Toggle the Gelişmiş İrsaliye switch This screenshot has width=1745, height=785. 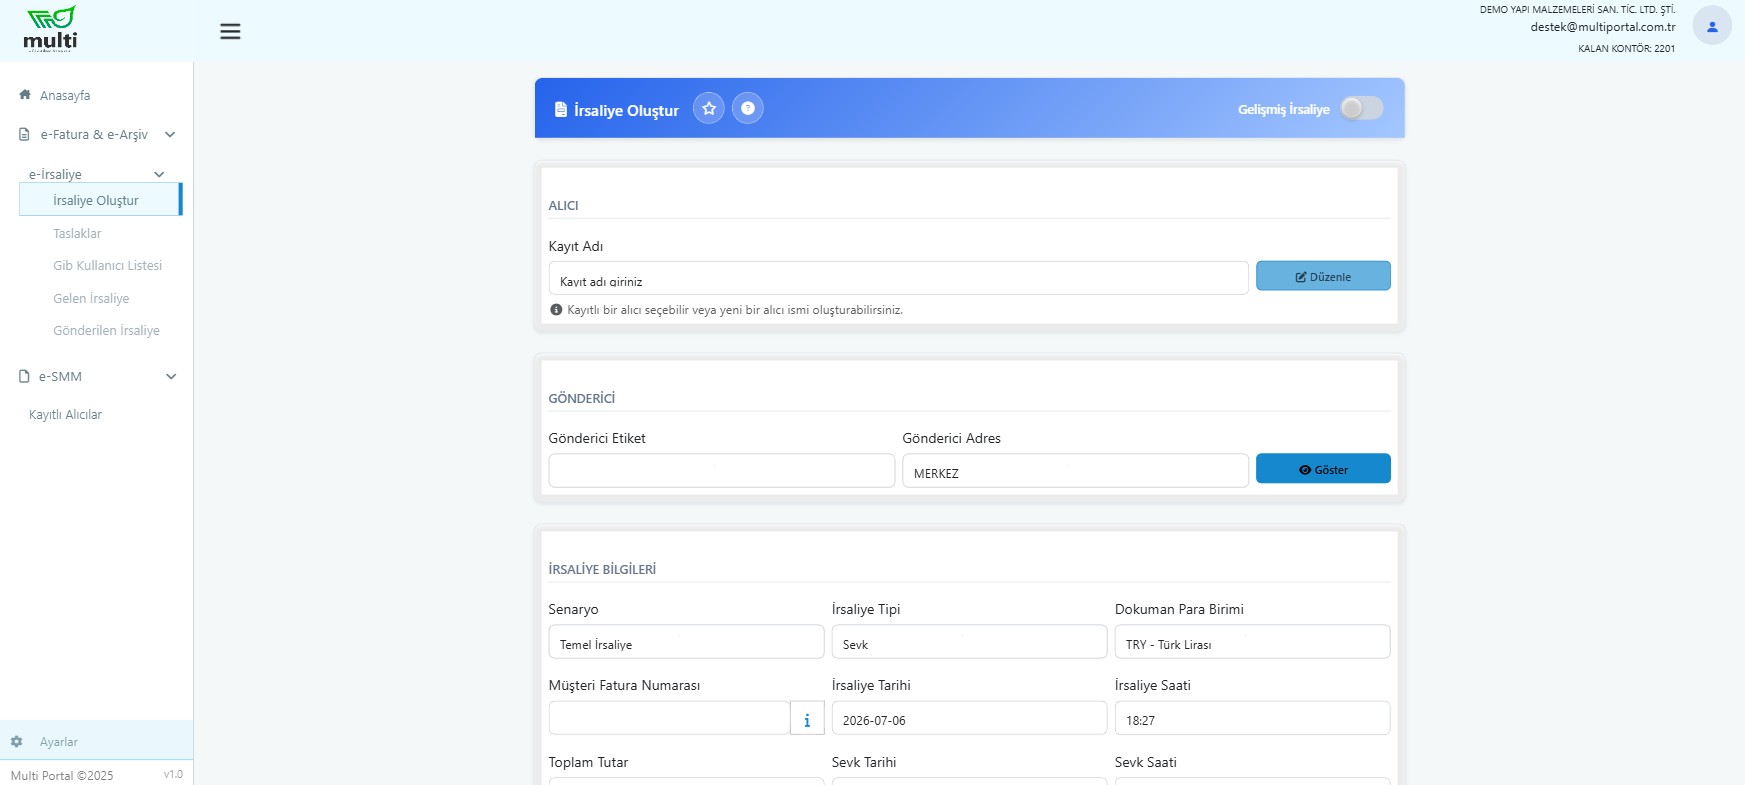pos(1362,108)
